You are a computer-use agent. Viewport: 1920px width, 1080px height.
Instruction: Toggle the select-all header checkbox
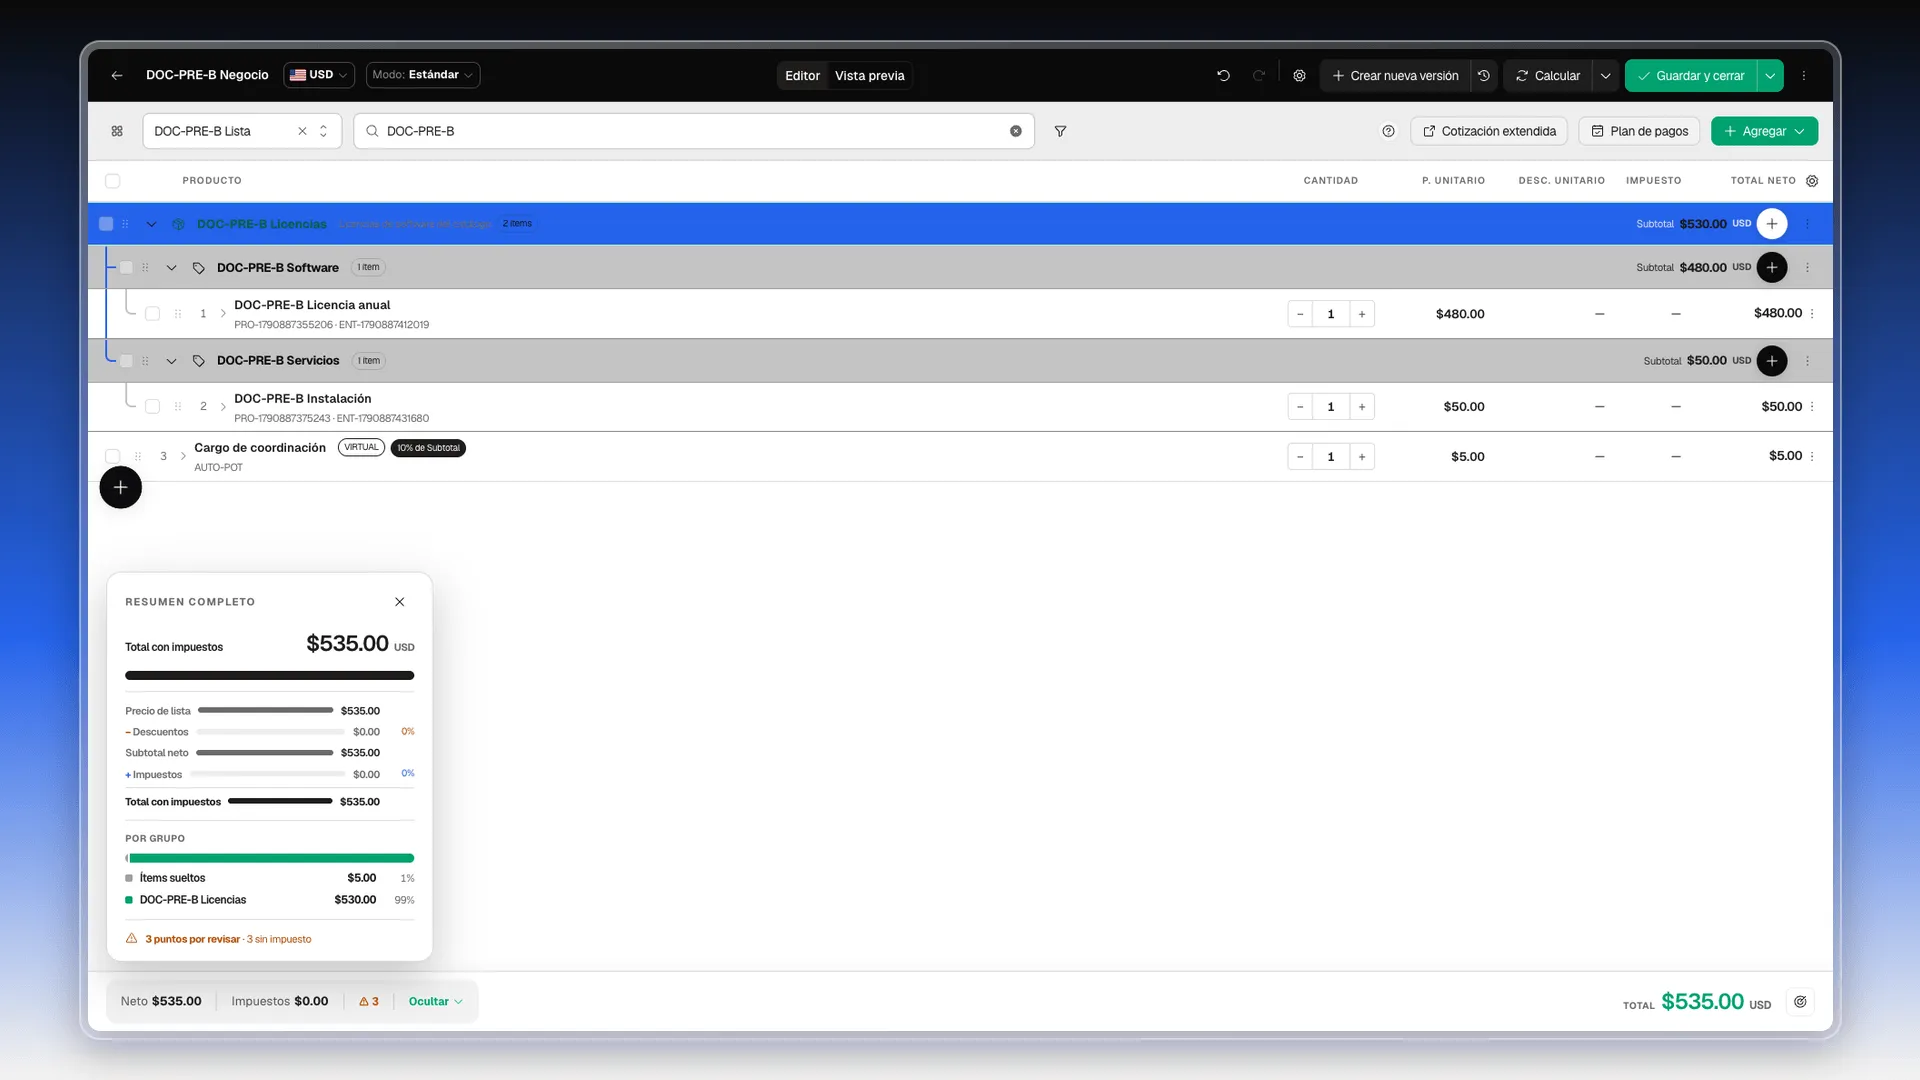tap(113, 181)
